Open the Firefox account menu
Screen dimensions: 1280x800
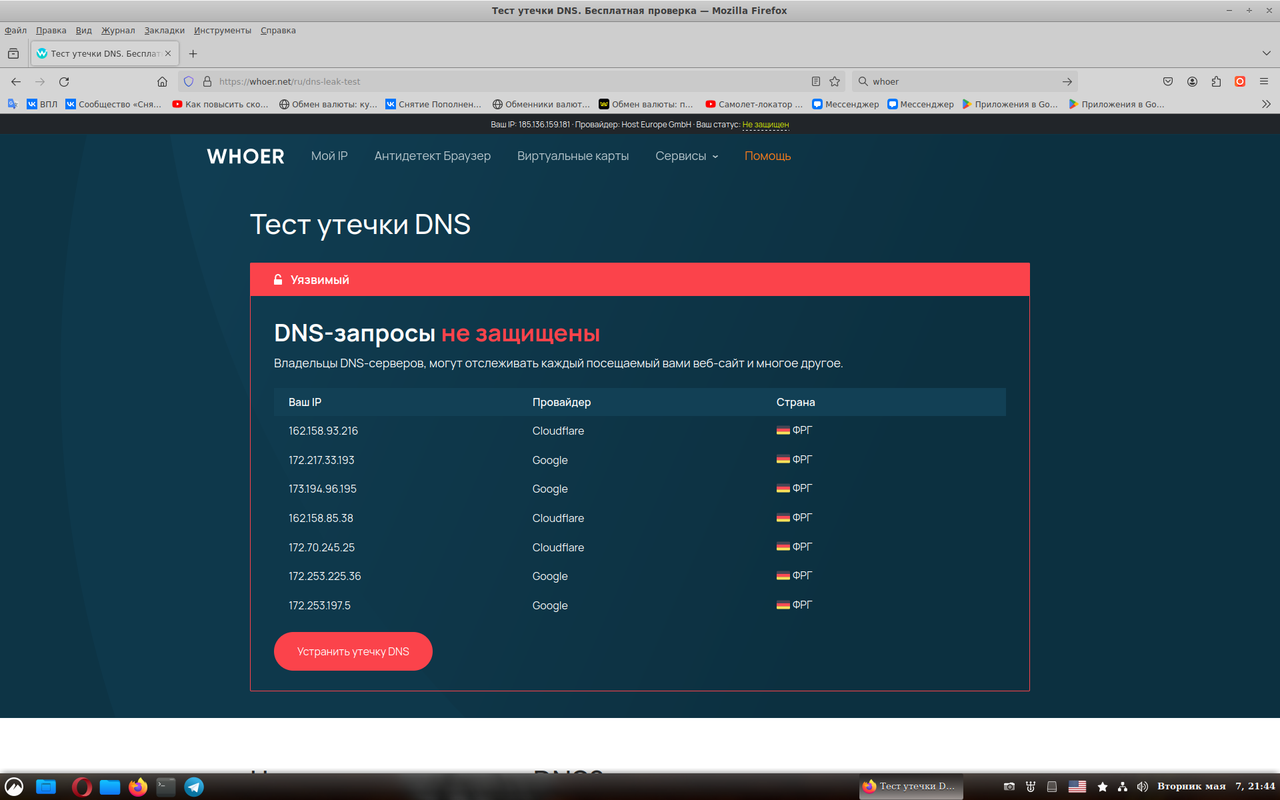pos(1192,82)
